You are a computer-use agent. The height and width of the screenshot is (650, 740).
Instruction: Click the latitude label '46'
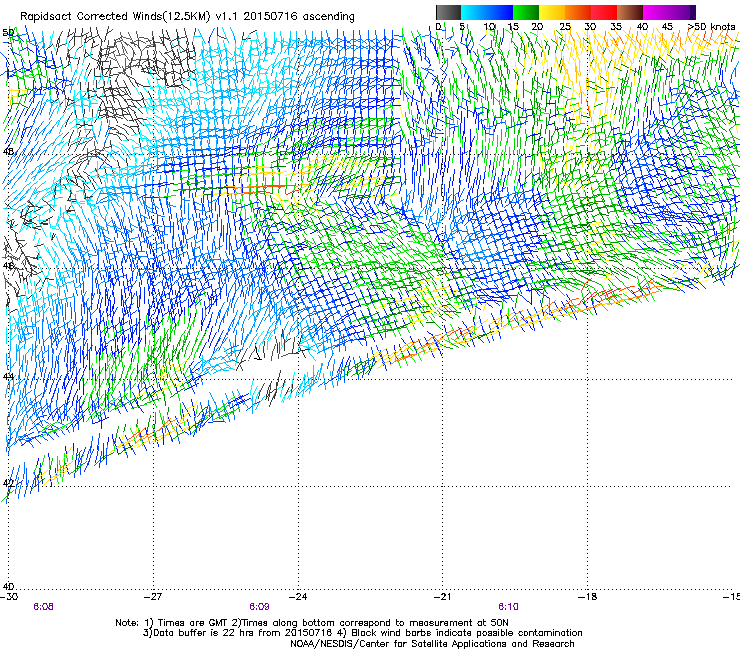(8, 266)
